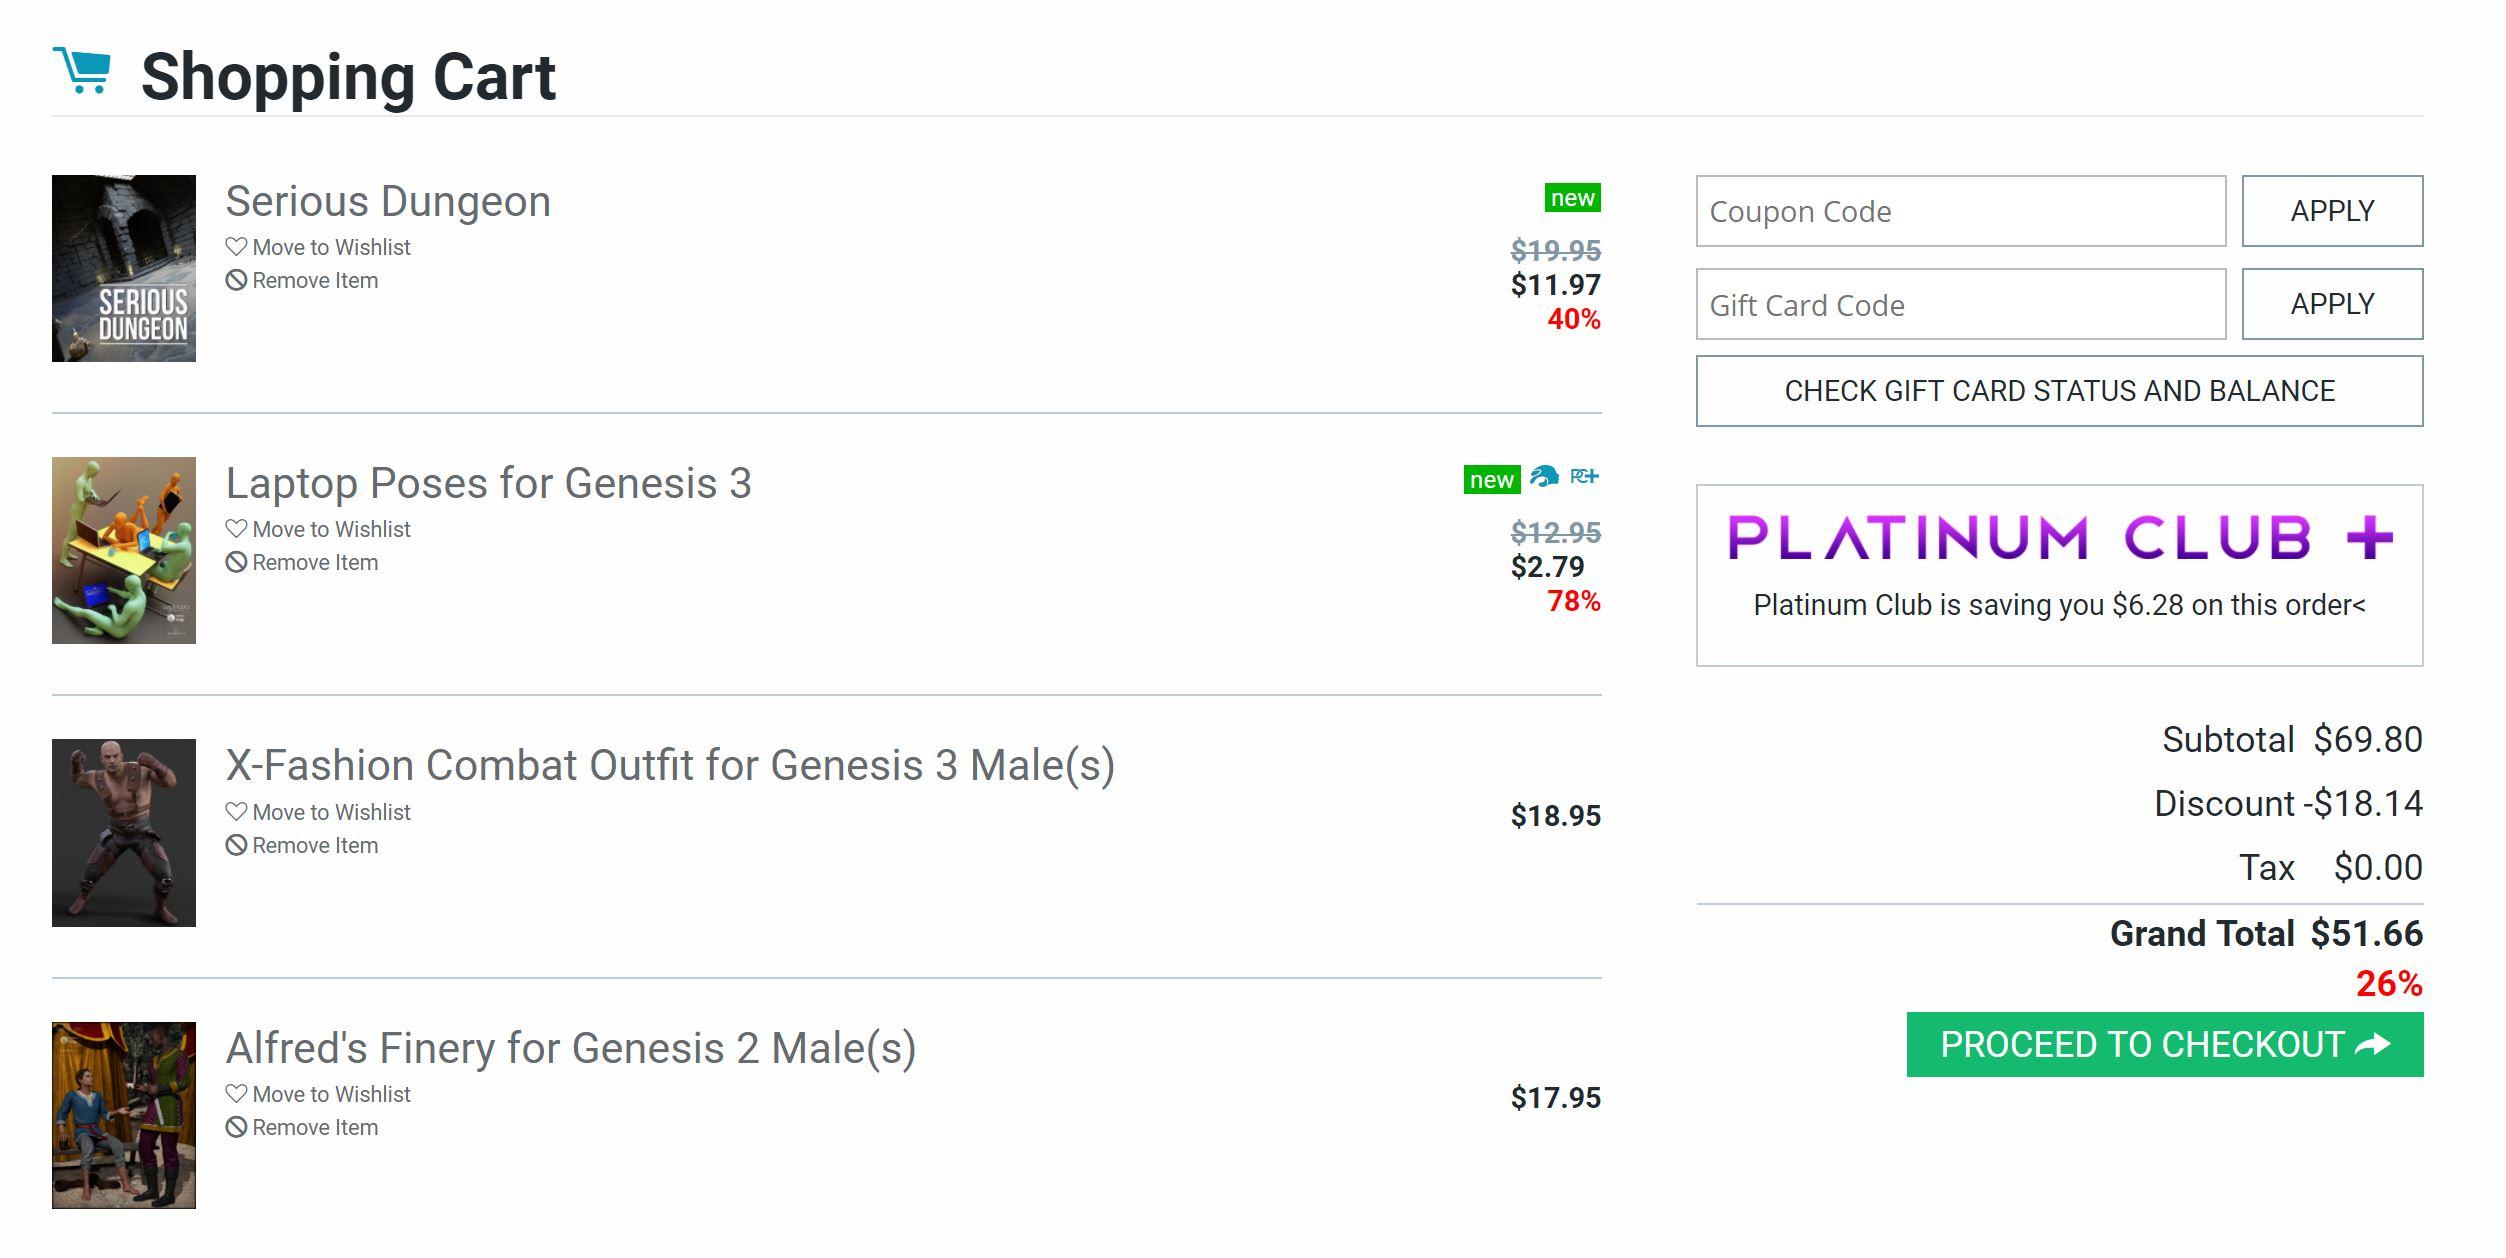Check gift card status and balance
This screenshot has height=1258, width=2506.
(x=2059, y=391)
